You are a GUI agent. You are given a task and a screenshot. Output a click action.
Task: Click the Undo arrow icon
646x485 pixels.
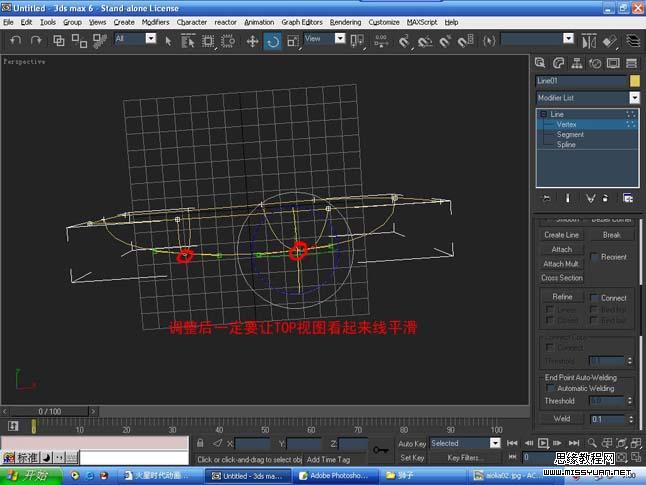16,40
